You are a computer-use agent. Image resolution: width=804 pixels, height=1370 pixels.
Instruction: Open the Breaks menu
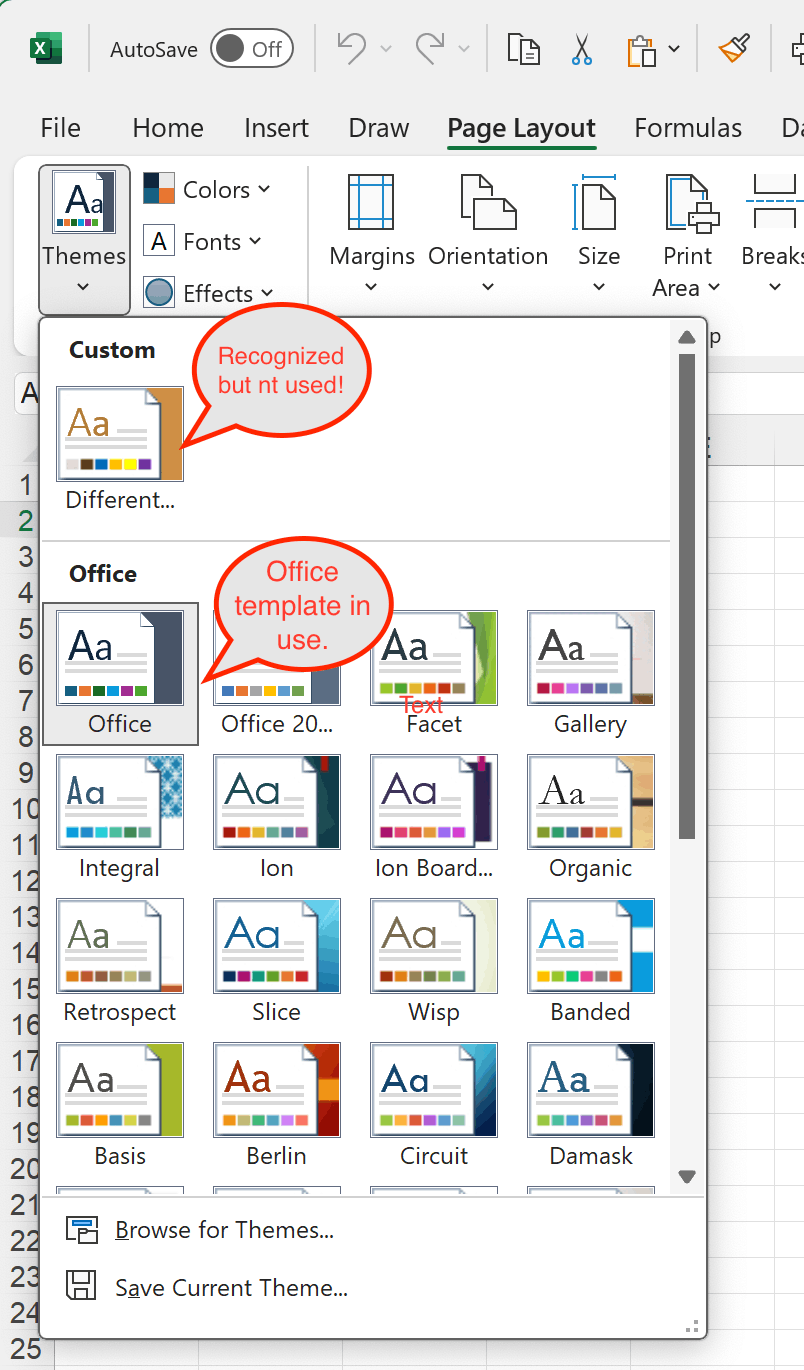(772, 235)
